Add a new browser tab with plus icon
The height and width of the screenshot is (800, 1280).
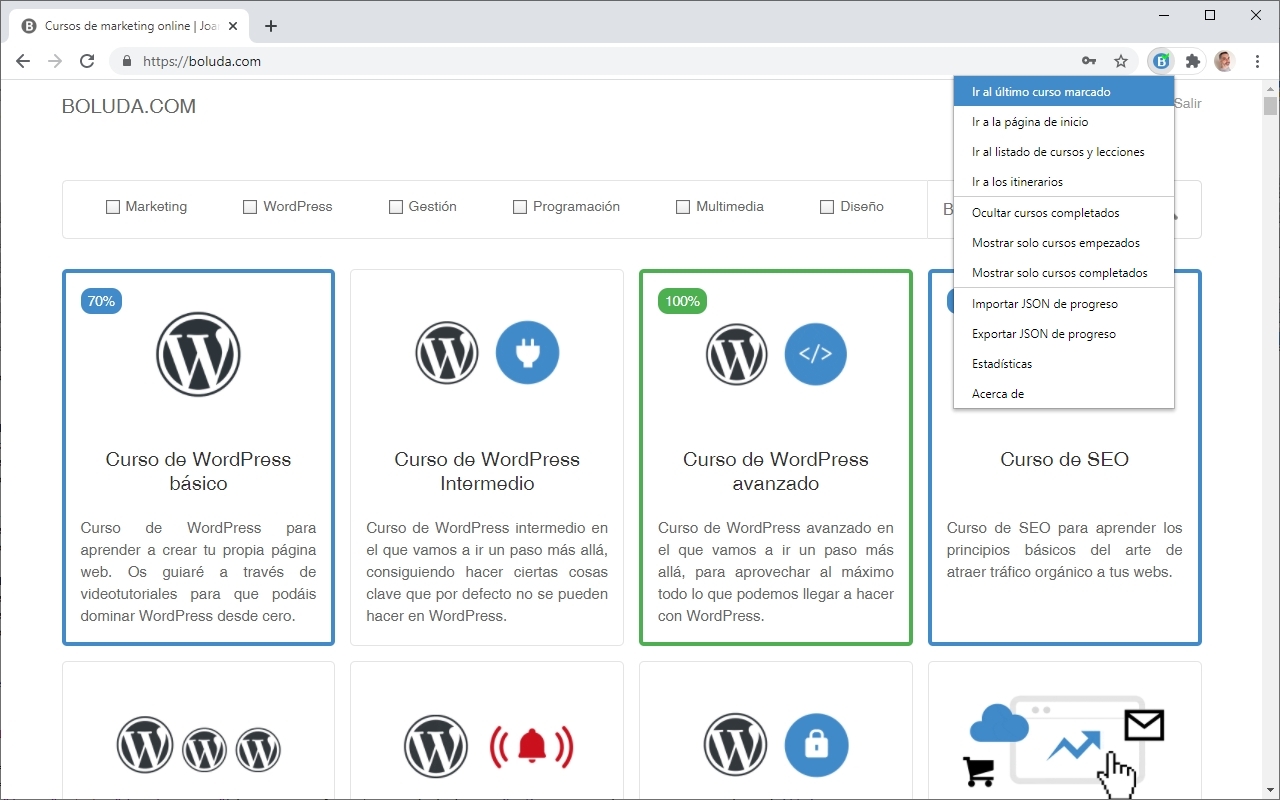pos(270,26)
